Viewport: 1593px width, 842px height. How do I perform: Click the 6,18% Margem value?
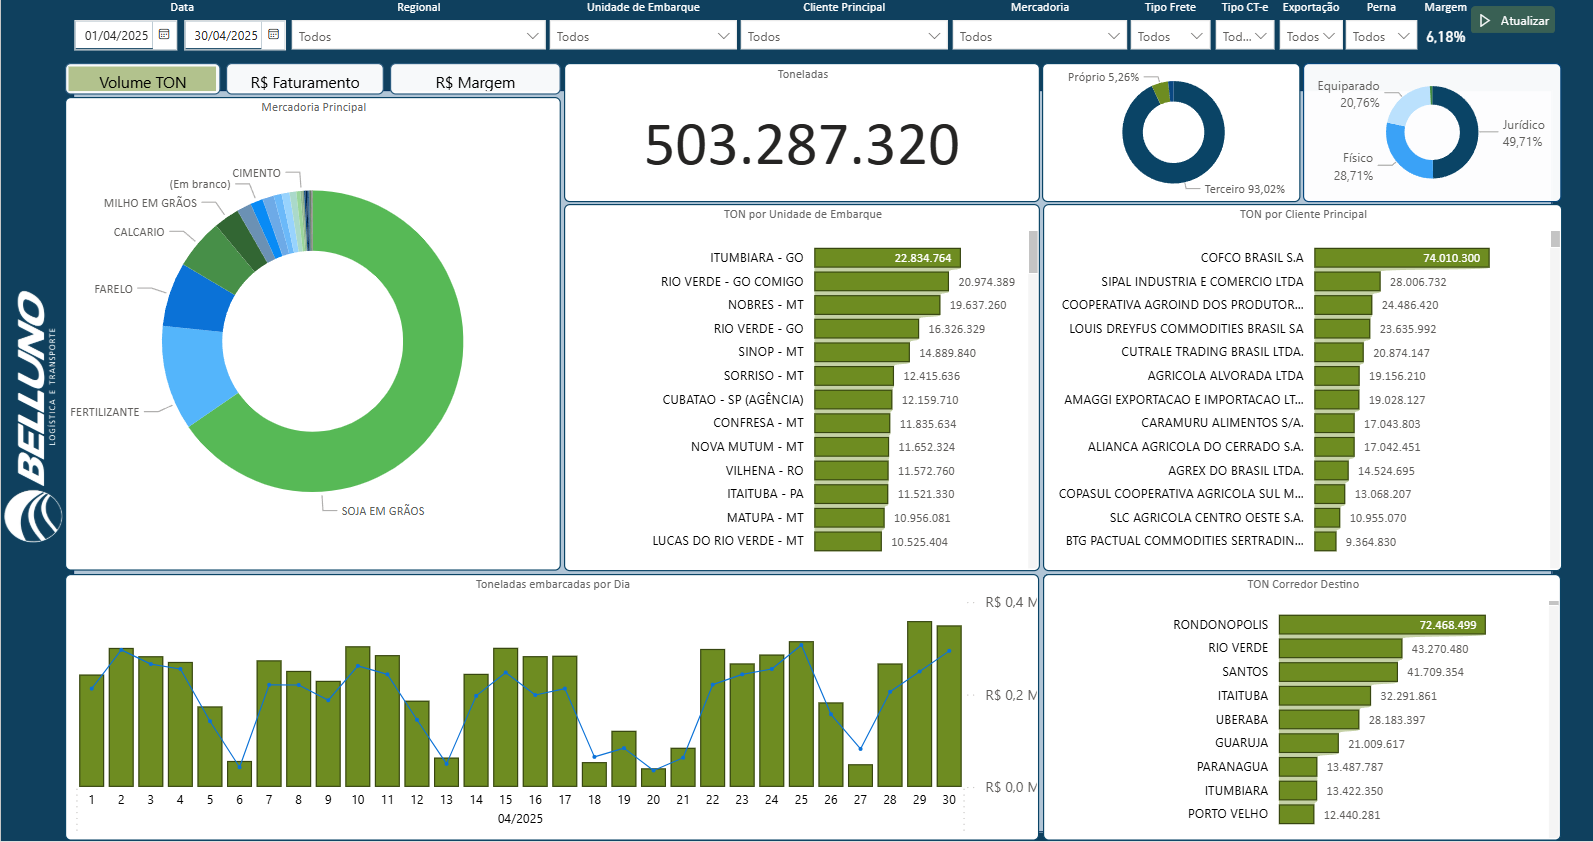click(1445, 37)
